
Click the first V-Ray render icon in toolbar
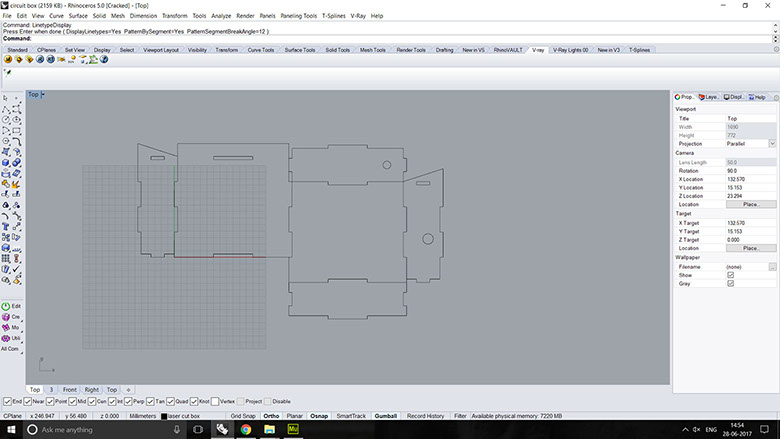pyautogui.click(x=7, y=59)
